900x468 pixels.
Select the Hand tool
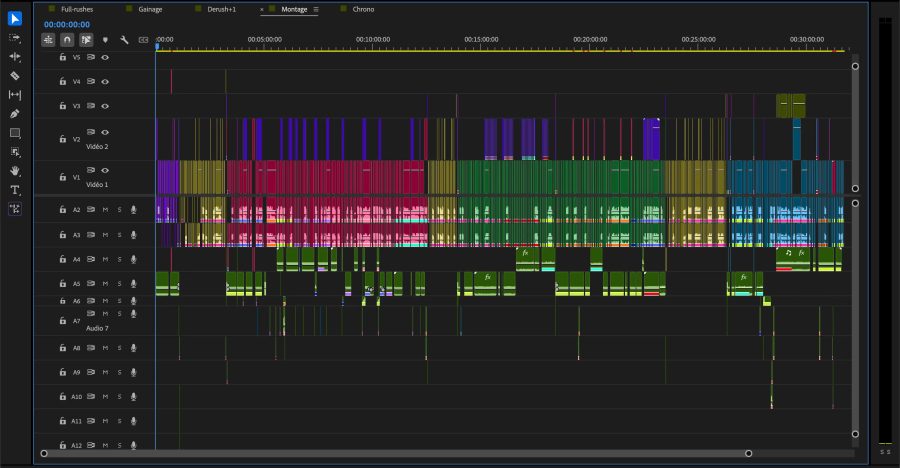[15, 171]
